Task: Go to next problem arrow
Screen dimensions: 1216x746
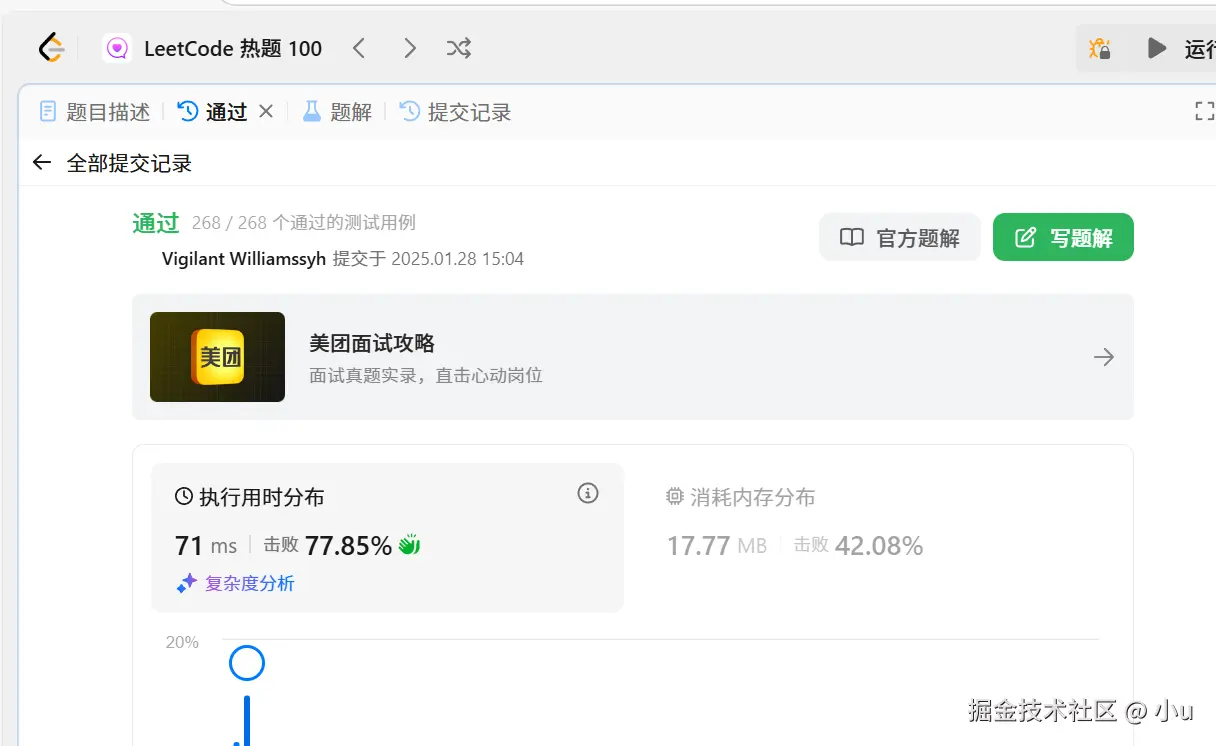Action: (x=409, y=48)
